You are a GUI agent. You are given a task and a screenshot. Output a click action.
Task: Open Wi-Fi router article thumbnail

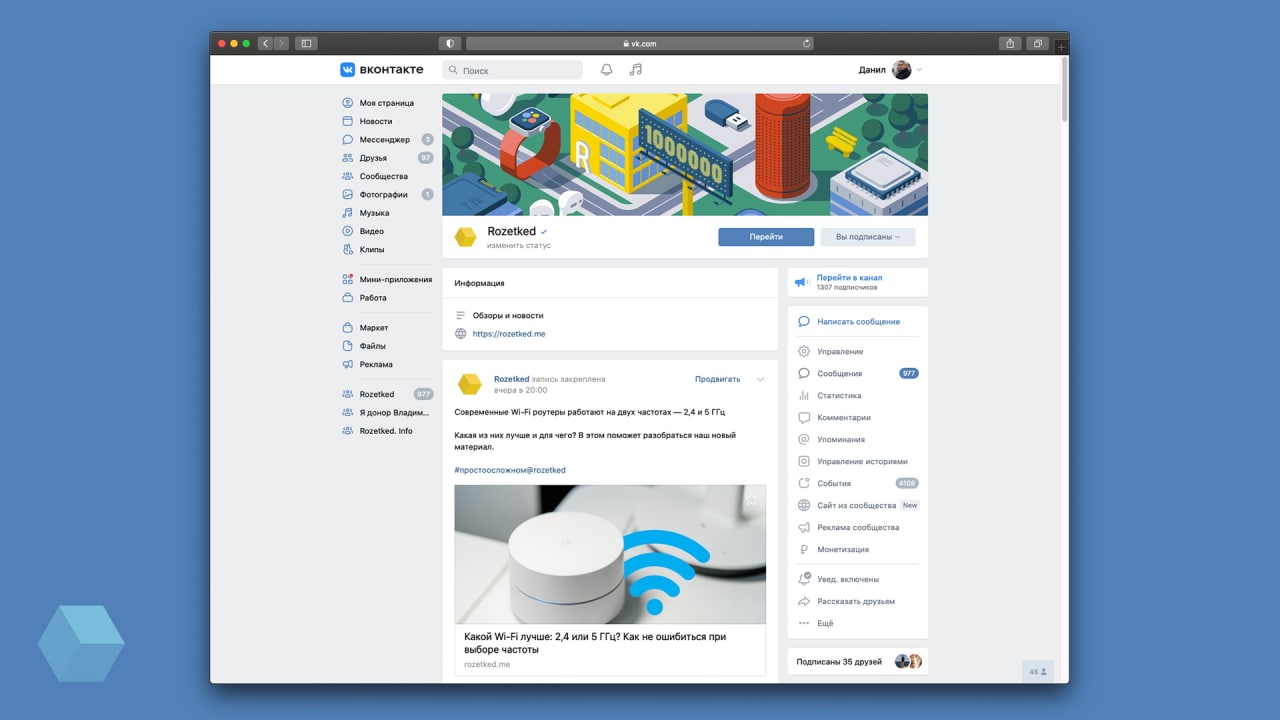610,554
